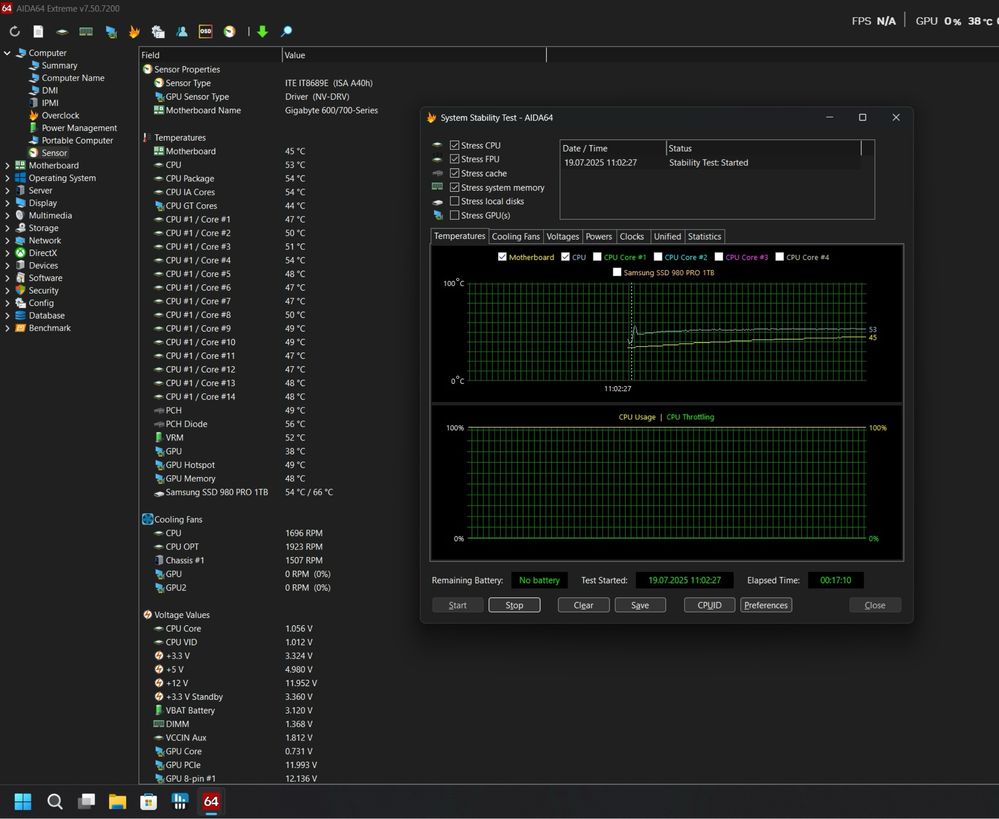The height and width of the screenshot is (819, 999).
Task: Click the Value column header
Action: [414, 55]
